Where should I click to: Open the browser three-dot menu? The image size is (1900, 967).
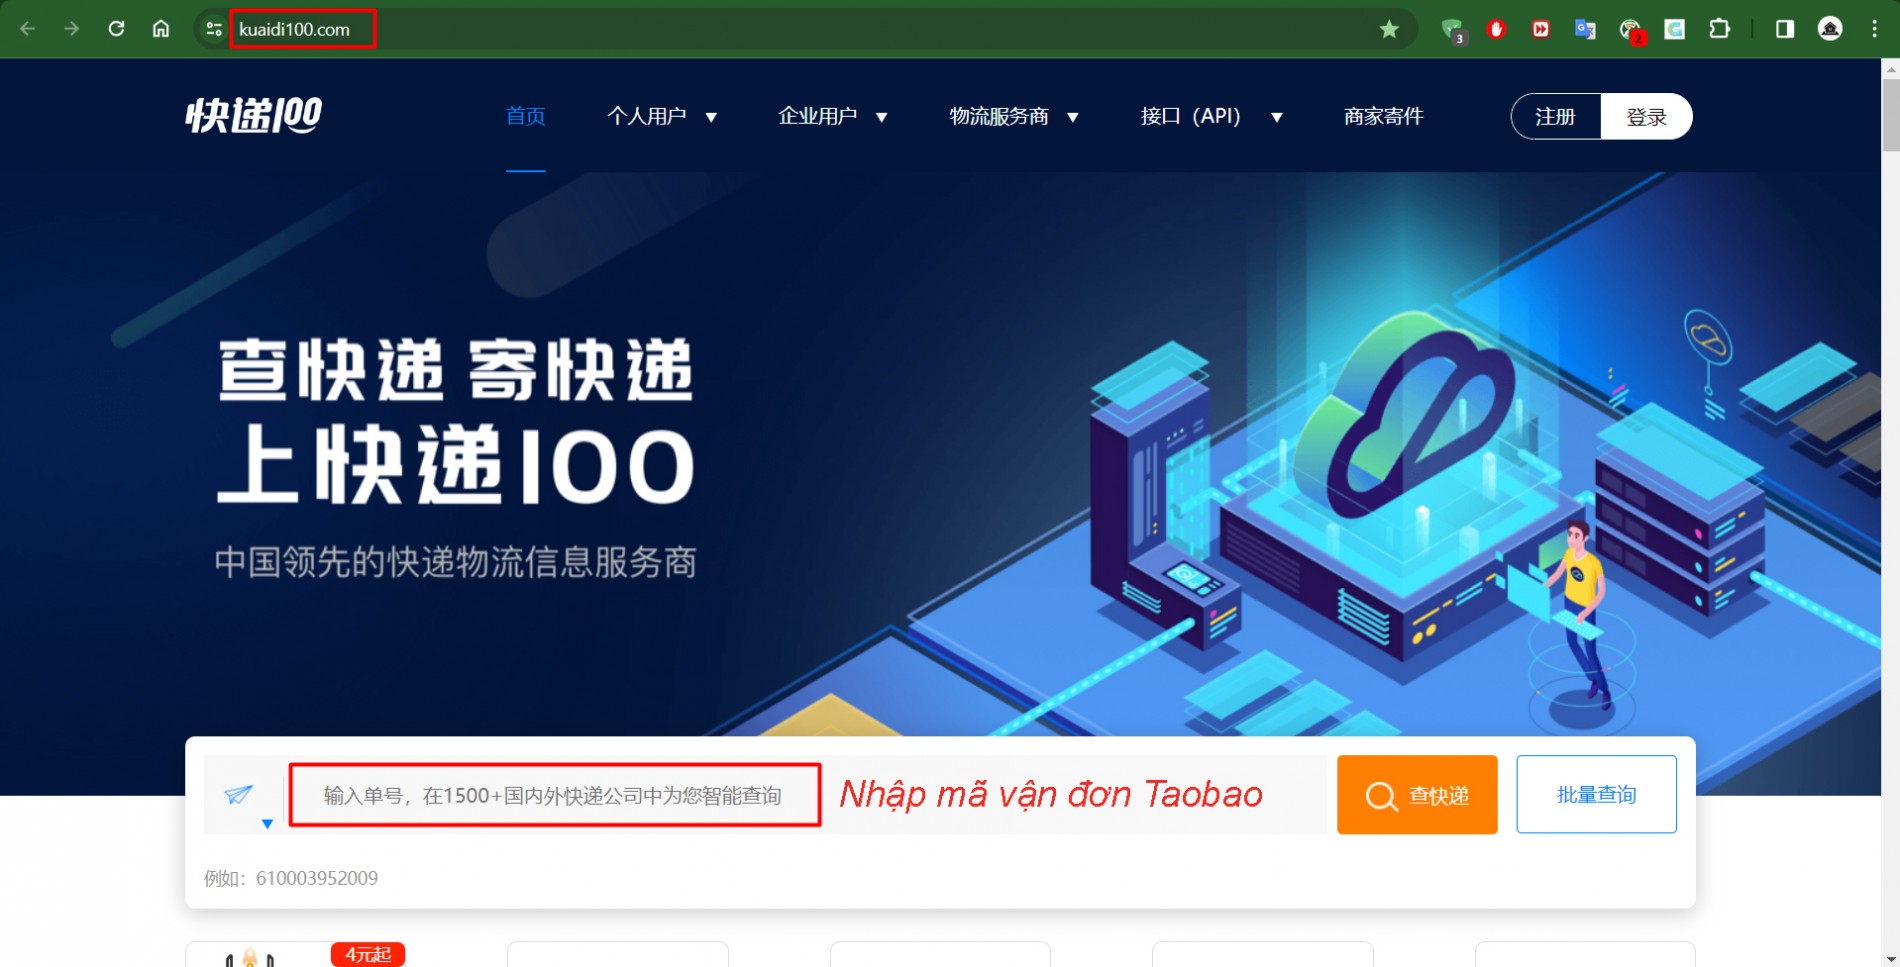(x=1874, y=29)
